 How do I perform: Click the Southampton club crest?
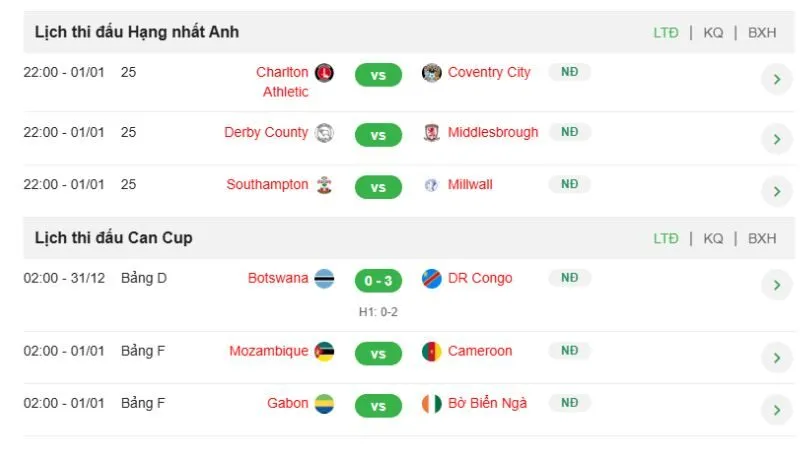tap(324, 185)
